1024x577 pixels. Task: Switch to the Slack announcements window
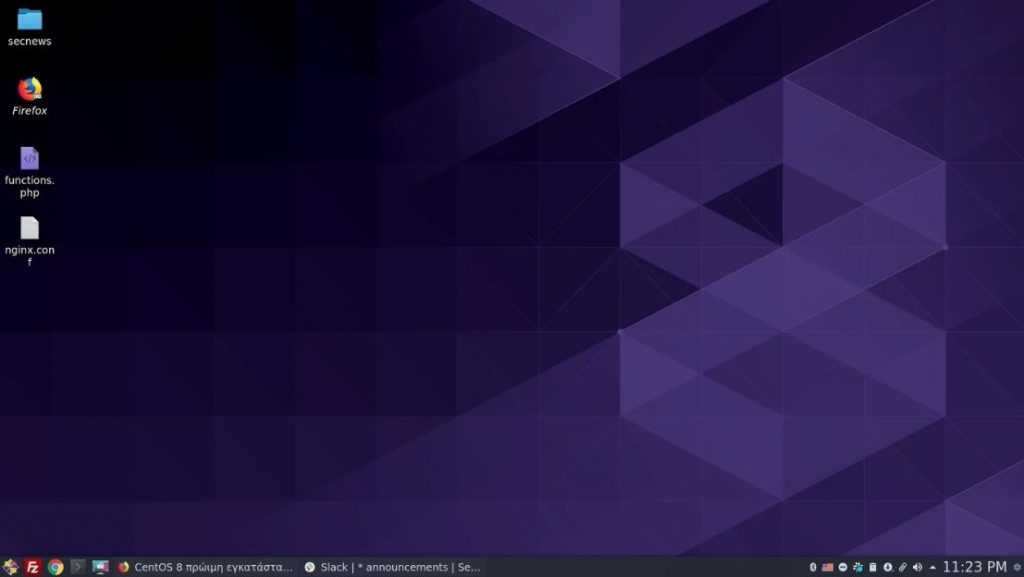pyautogui.click(x=392, y=567)
